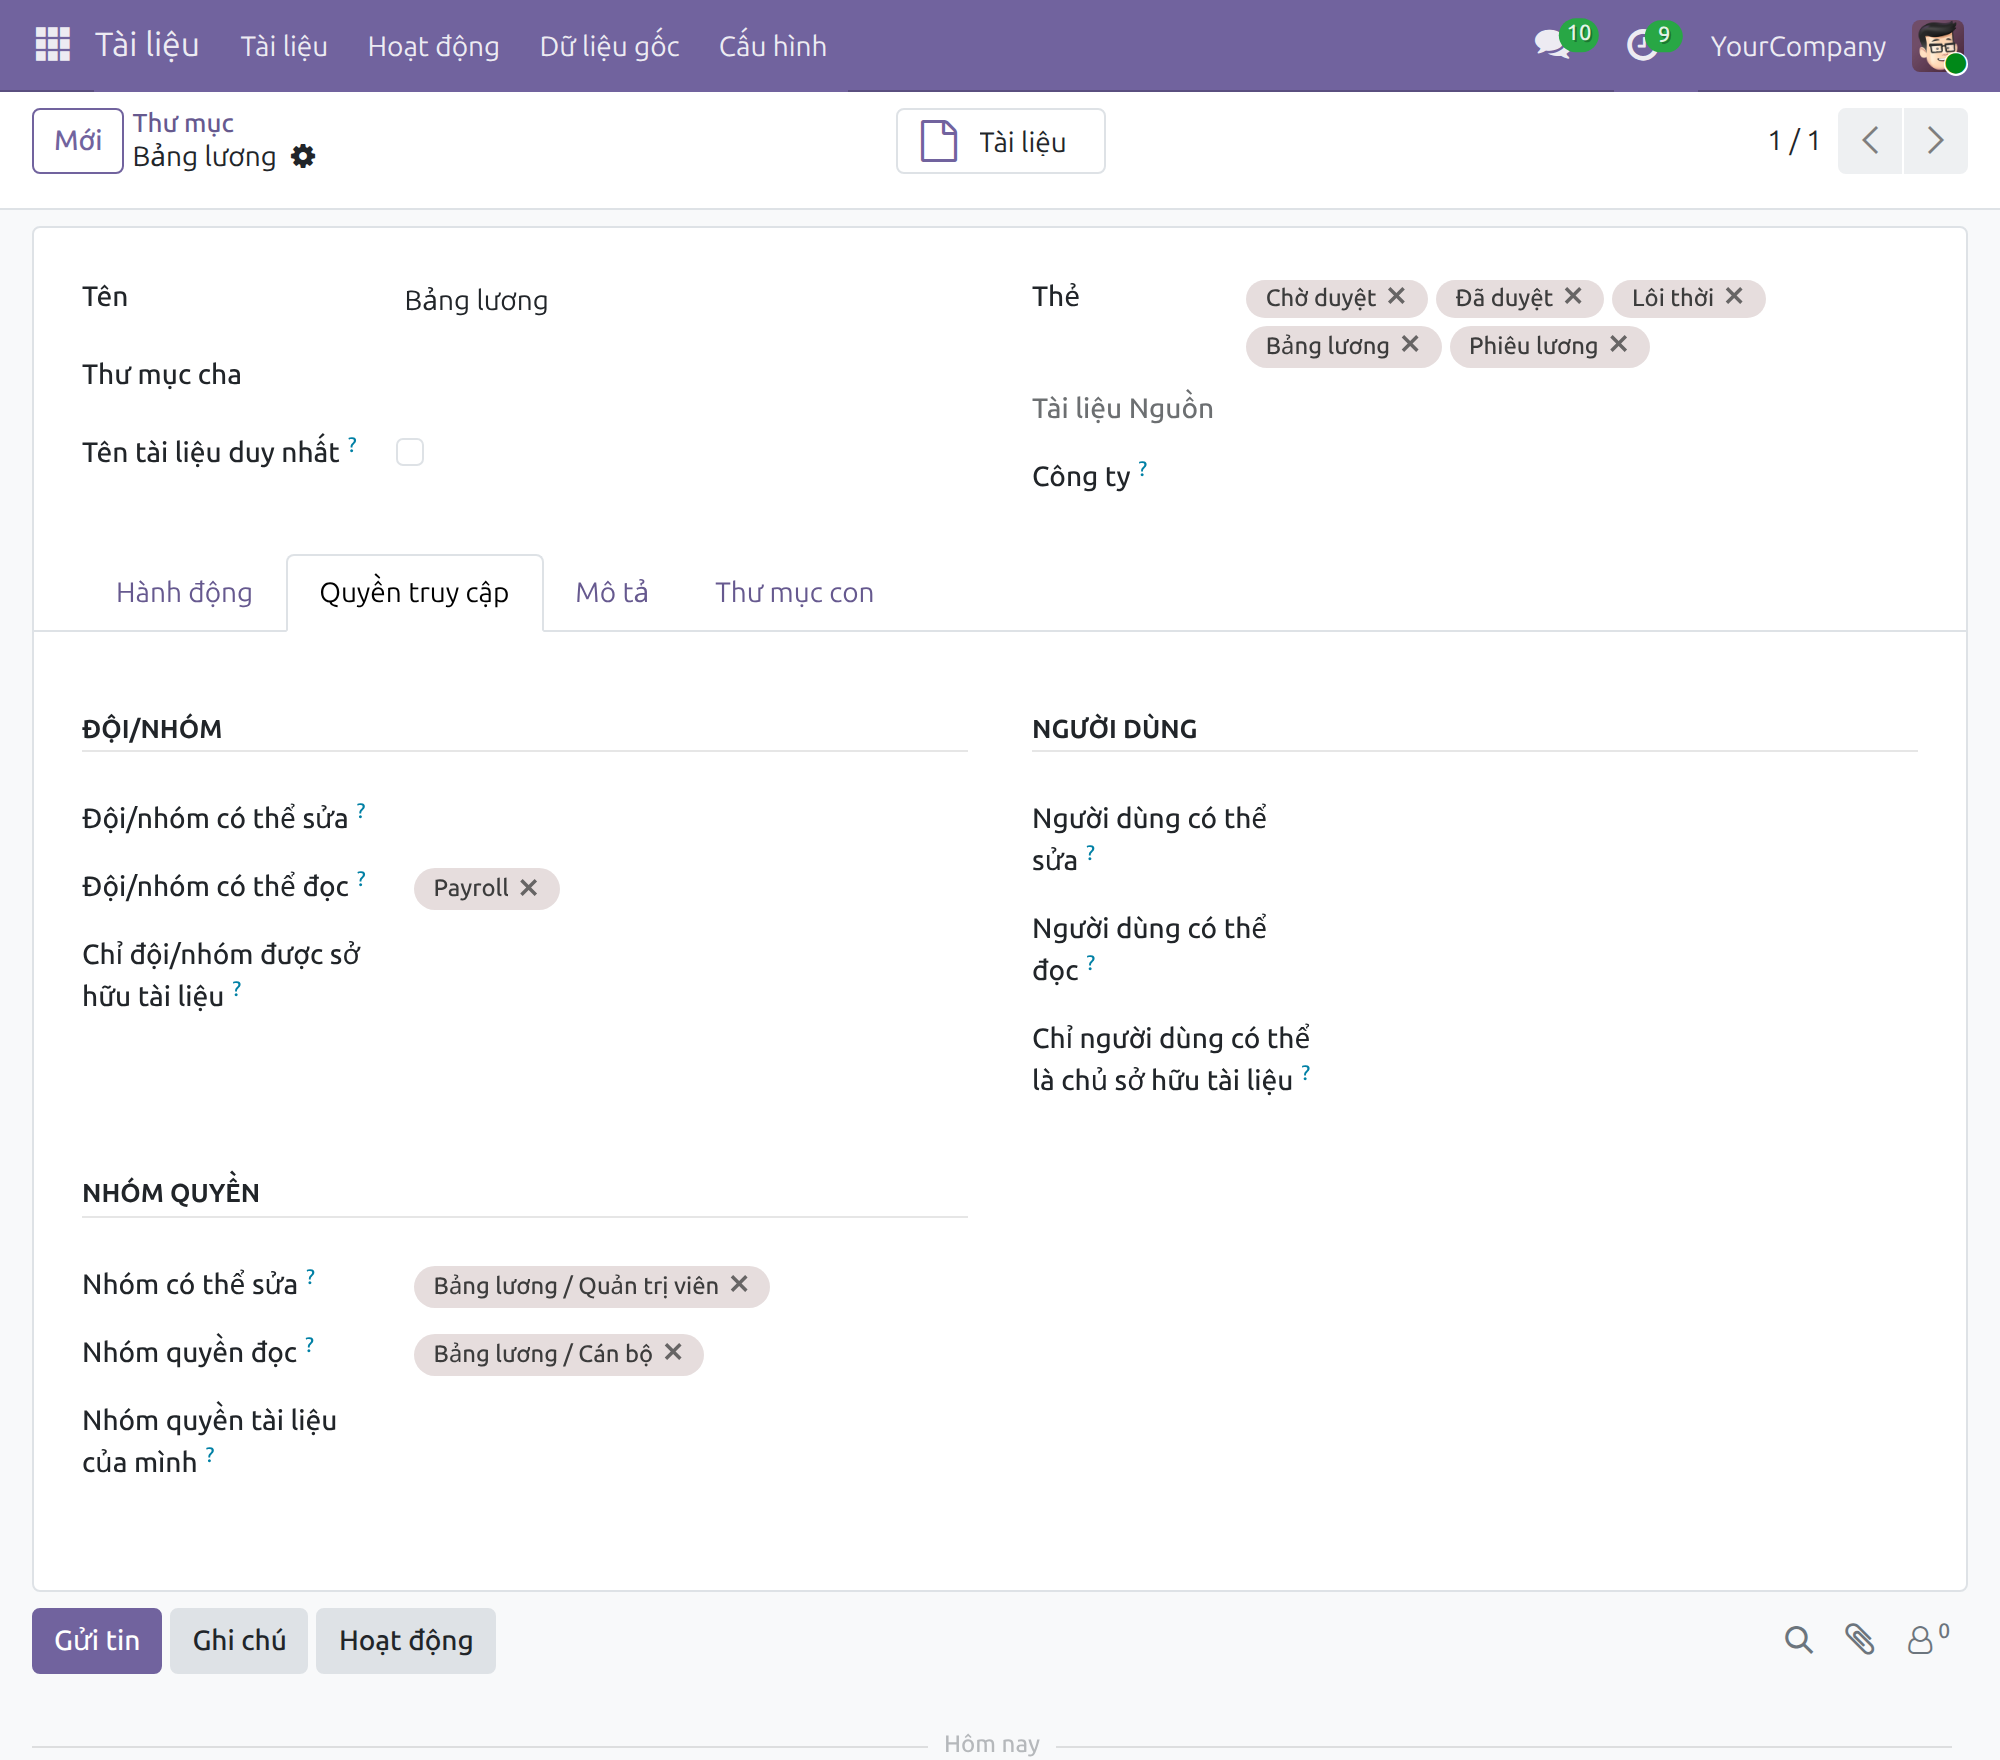The height and width of the screenshot is (1760, 2000).
Task: Click the Ghi chú button
Action: click(239, 1641)
